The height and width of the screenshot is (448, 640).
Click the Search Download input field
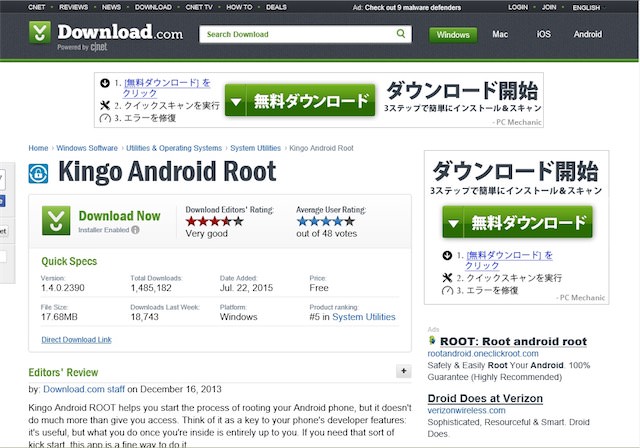pyautogui.click(x=305, y=34)
